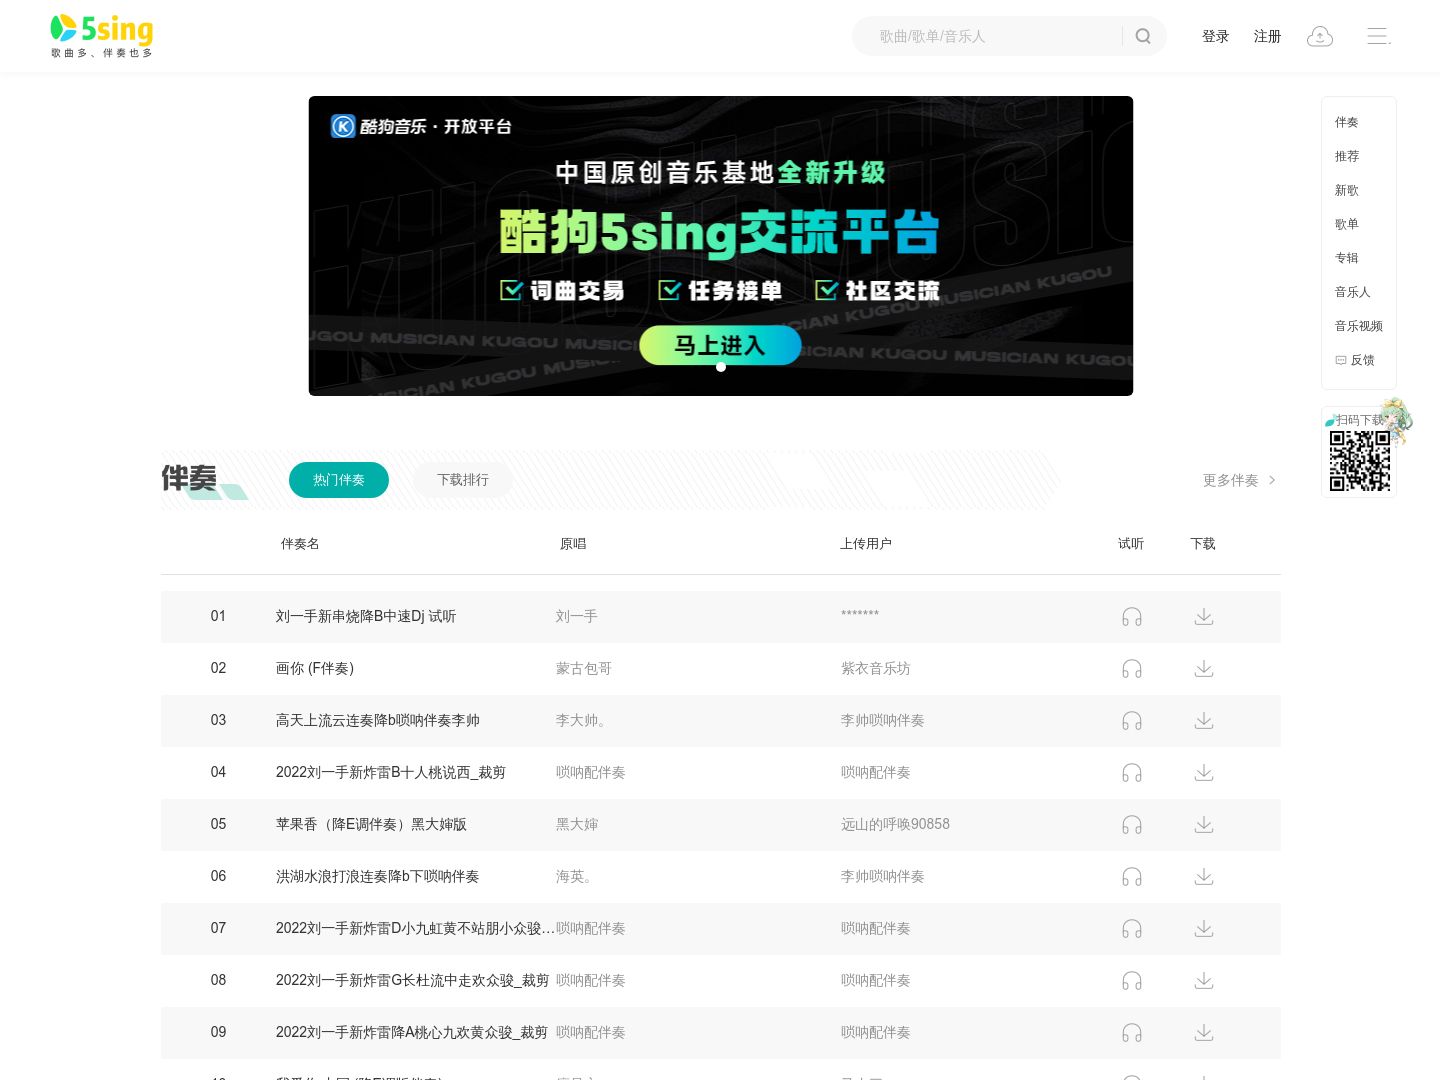Jump to 专辑 in side navigation
This screenshot has height=1080, width=1440.
1347,258
